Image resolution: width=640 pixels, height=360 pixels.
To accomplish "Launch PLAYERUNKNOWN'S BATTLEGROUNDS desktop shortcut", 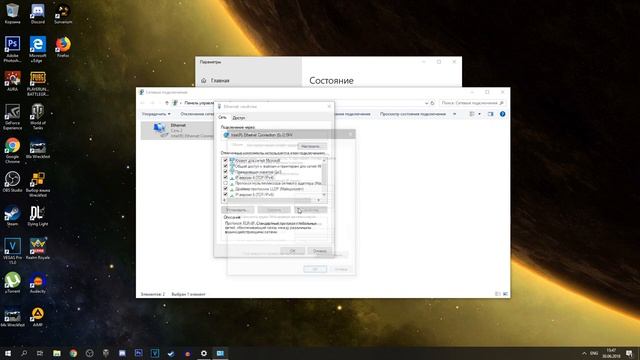I will click(38, 83).
